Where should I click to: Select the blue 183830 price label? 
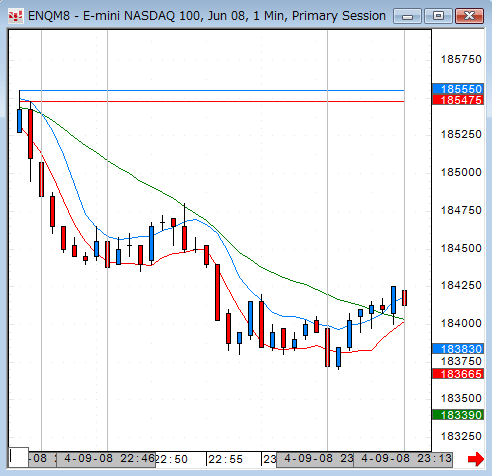click(x=458, y=349)
